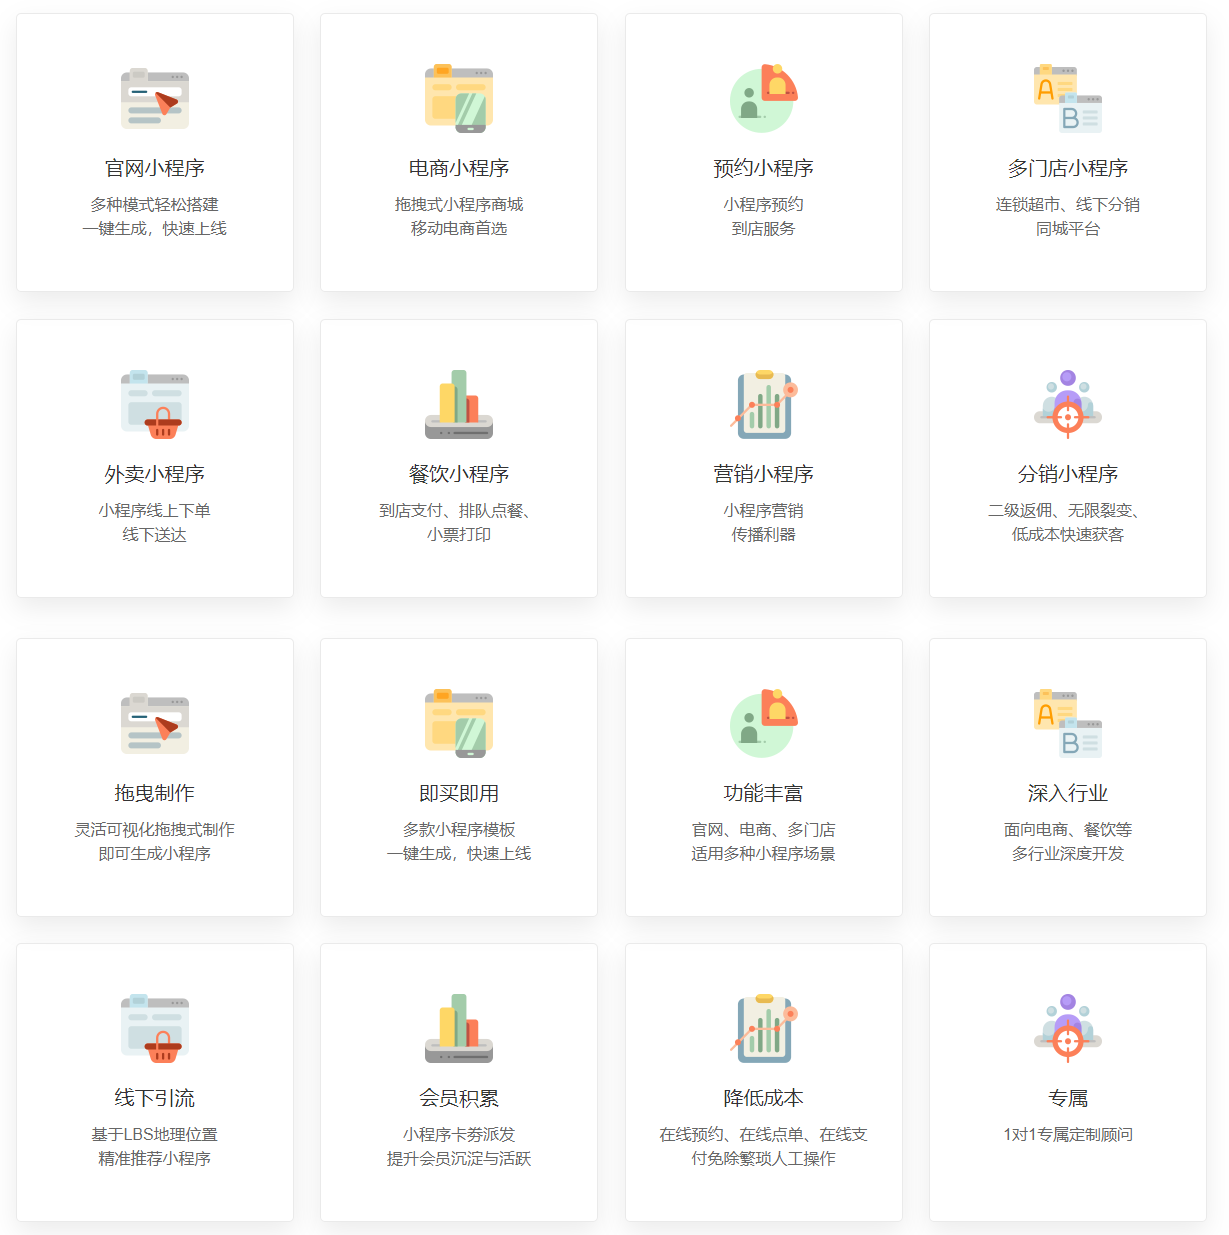Open the 官网小程序 card

click(155, 152)
